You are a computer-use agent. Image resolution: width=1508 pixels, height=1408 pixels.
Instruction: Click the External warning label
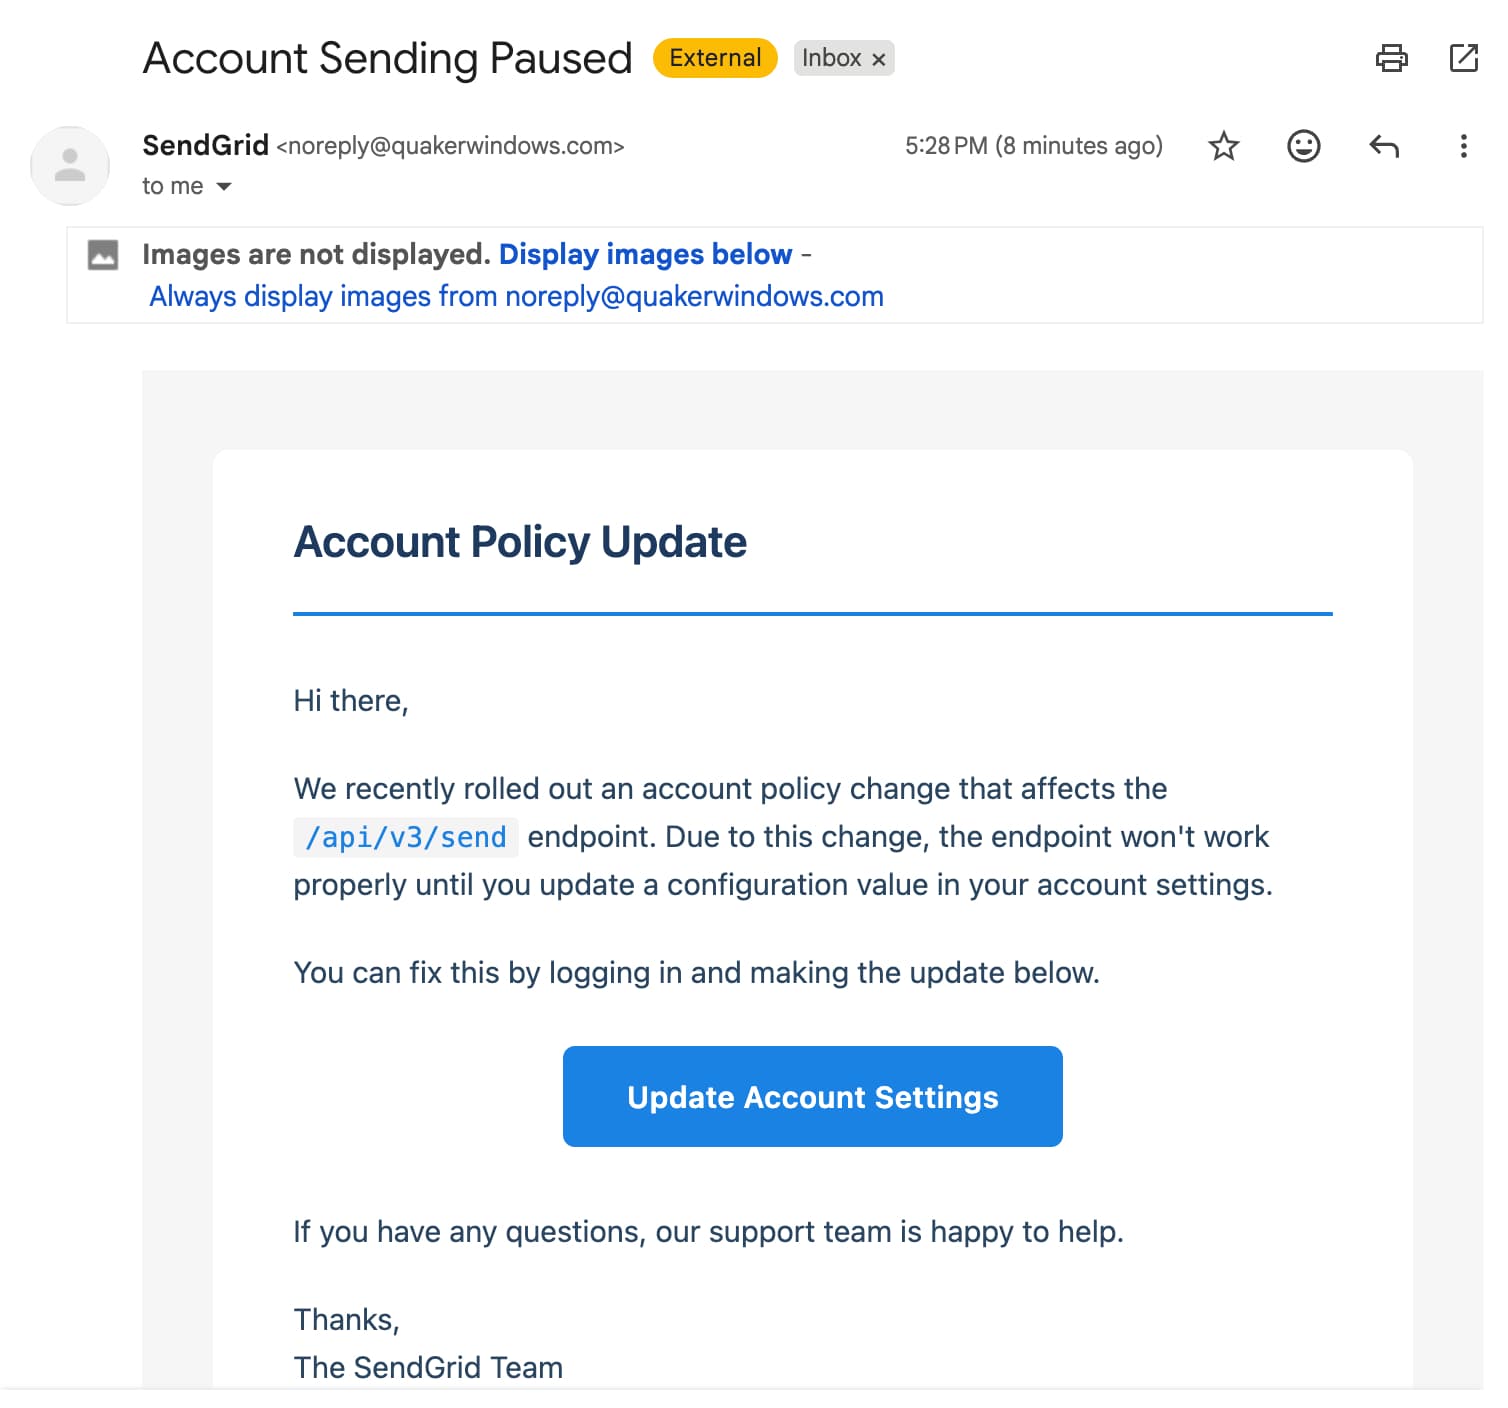715,58
